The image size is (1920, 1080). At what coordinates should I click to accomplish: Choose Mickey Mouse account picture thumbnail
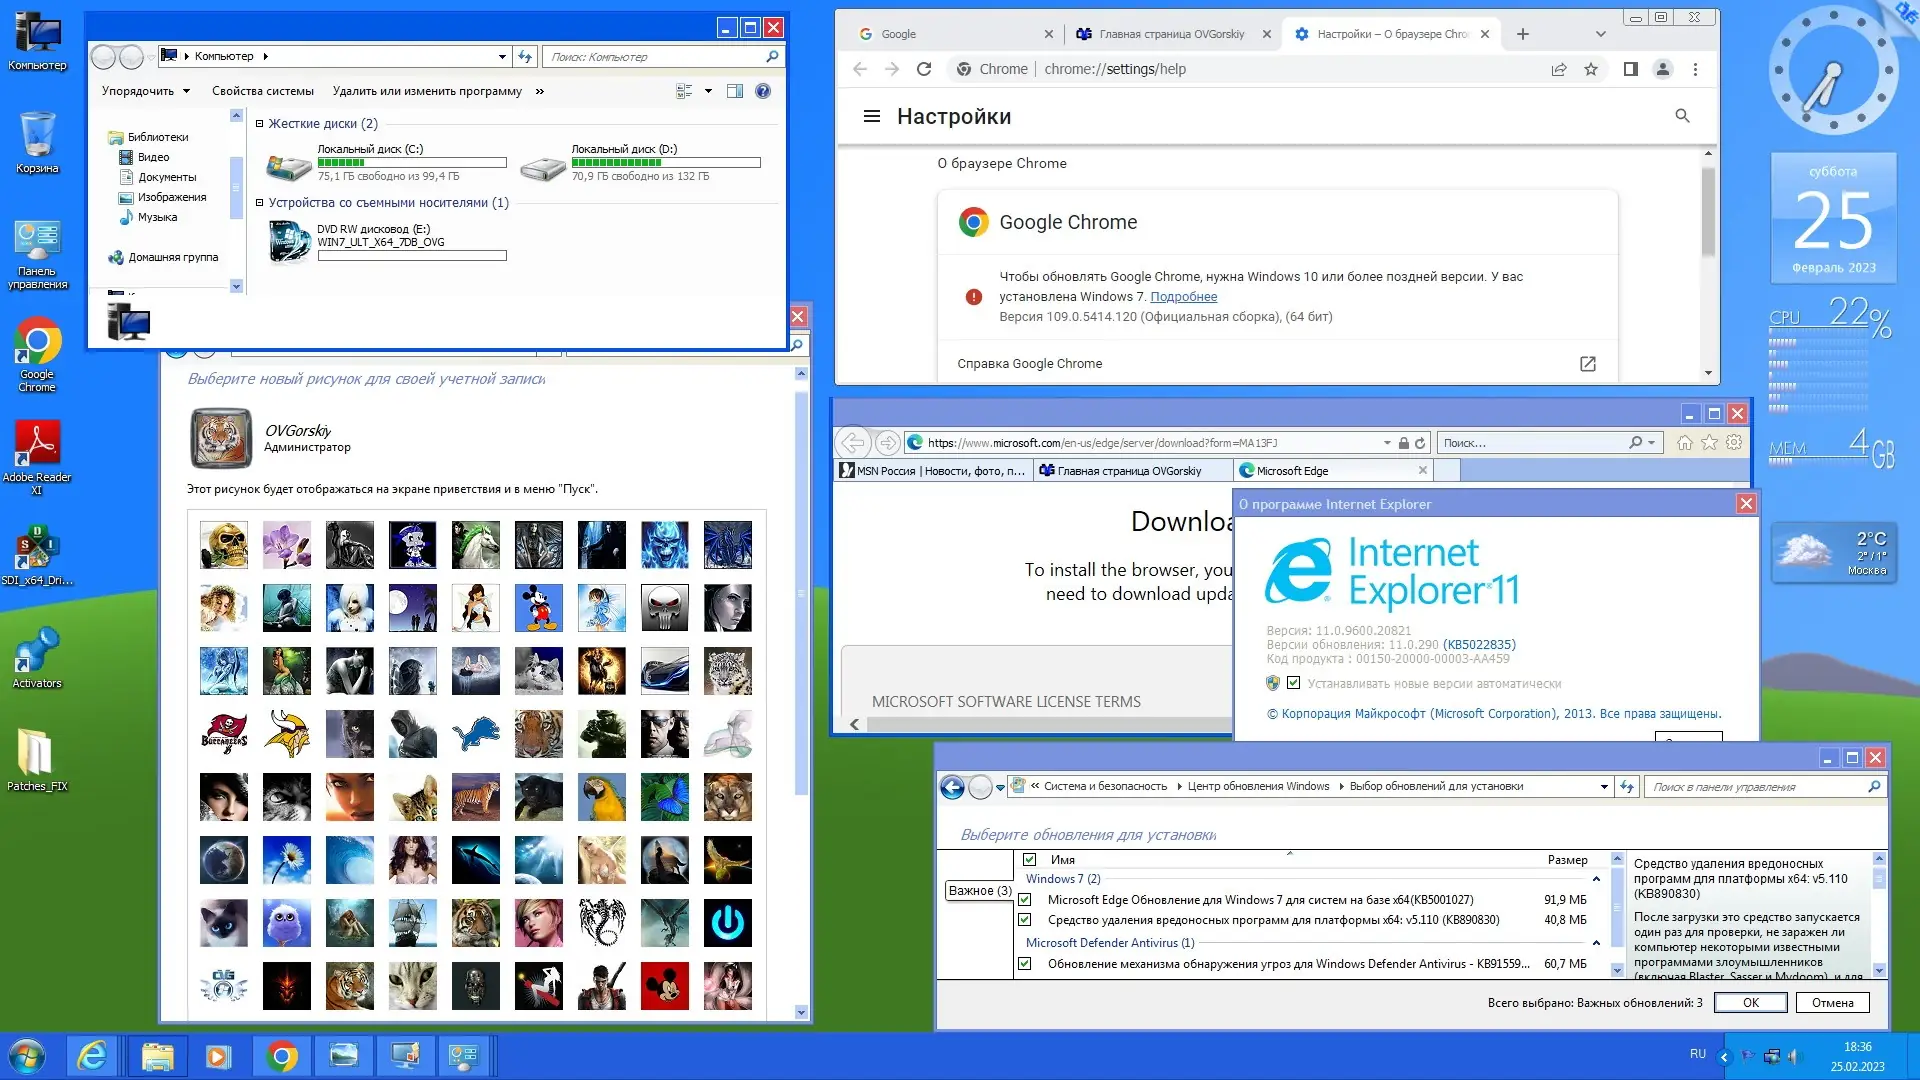click(x=538, y=608)
